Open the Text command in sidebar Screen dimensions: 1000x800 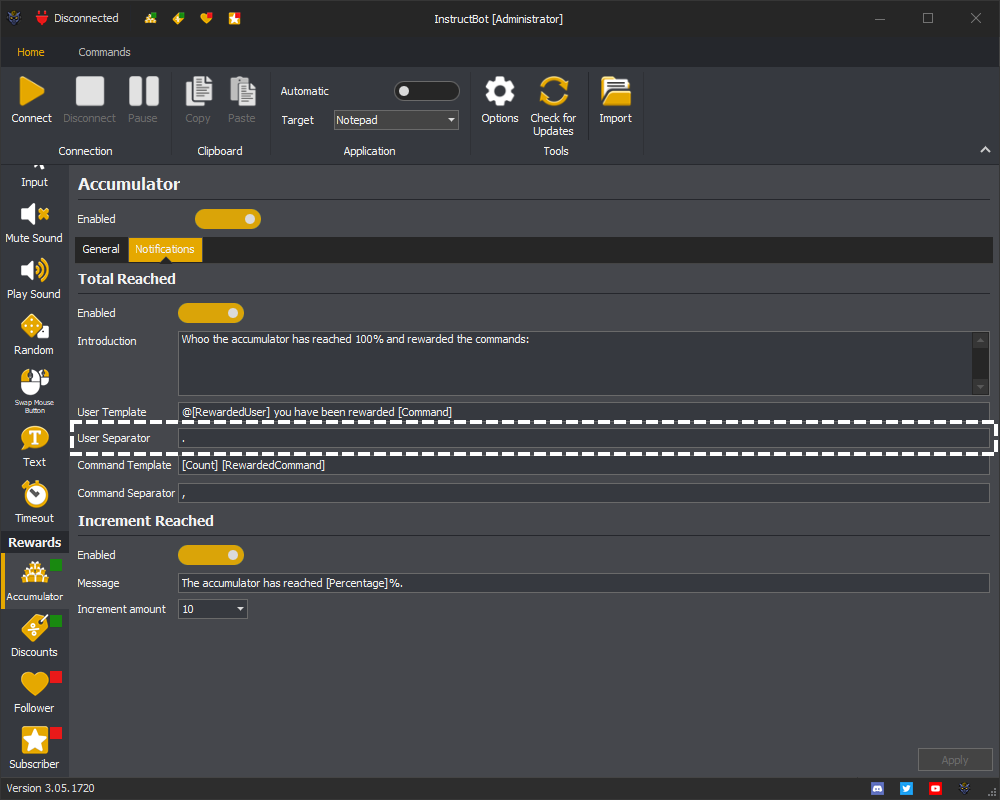tap(34, 448)
